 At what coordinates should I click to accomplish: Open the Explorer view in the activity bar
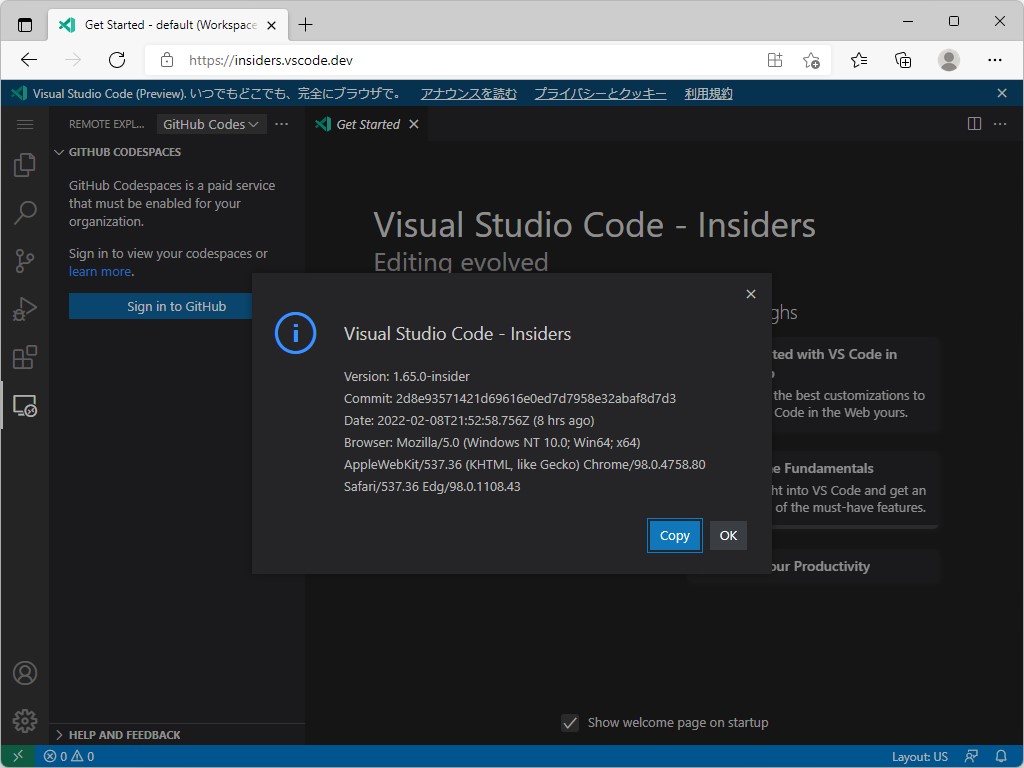(x=24, y=164)
